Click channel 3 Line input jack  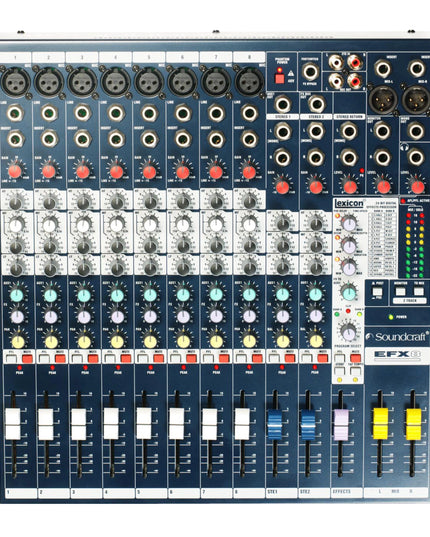(82, 113)
